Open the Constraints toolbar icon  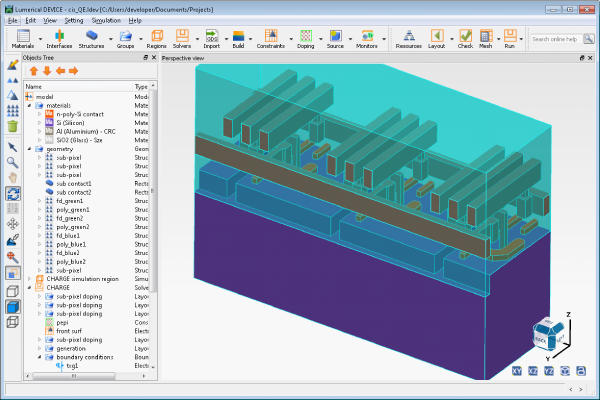coord(271,39)
